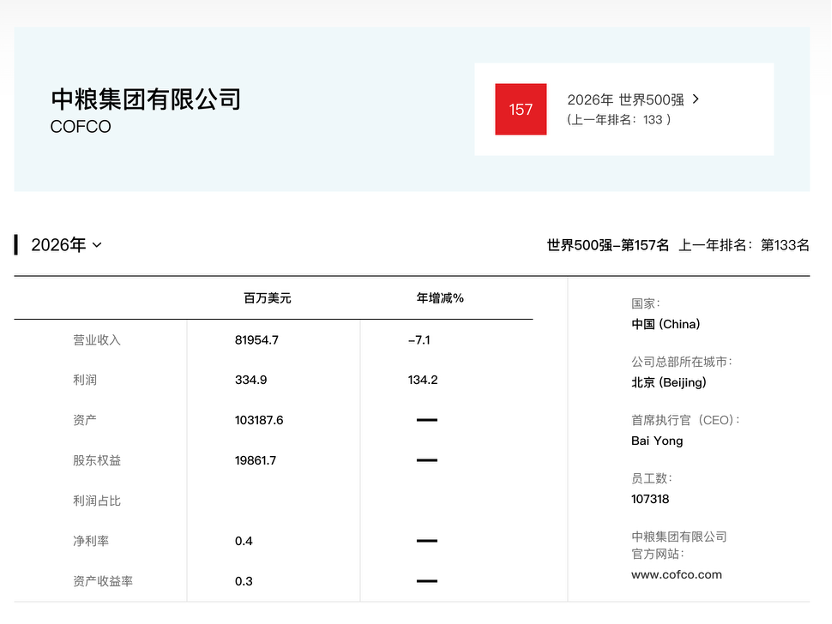Click the assets value 103187.6
The width and height of the screenshot is (832, 624).
259,420
